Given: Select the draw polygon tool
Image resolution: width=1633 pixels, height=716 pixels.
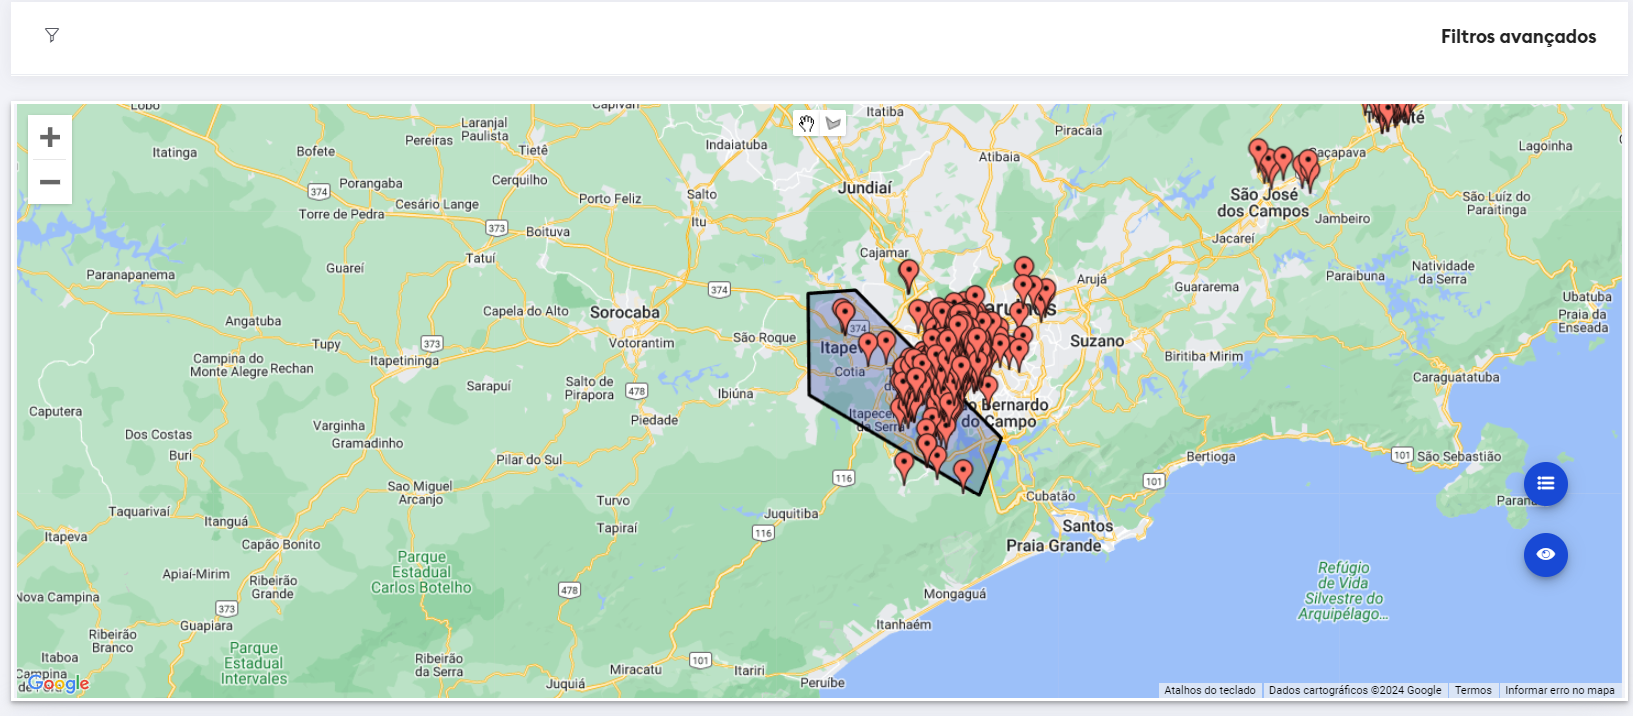Looking at the screenshot, I should (833, 123).
